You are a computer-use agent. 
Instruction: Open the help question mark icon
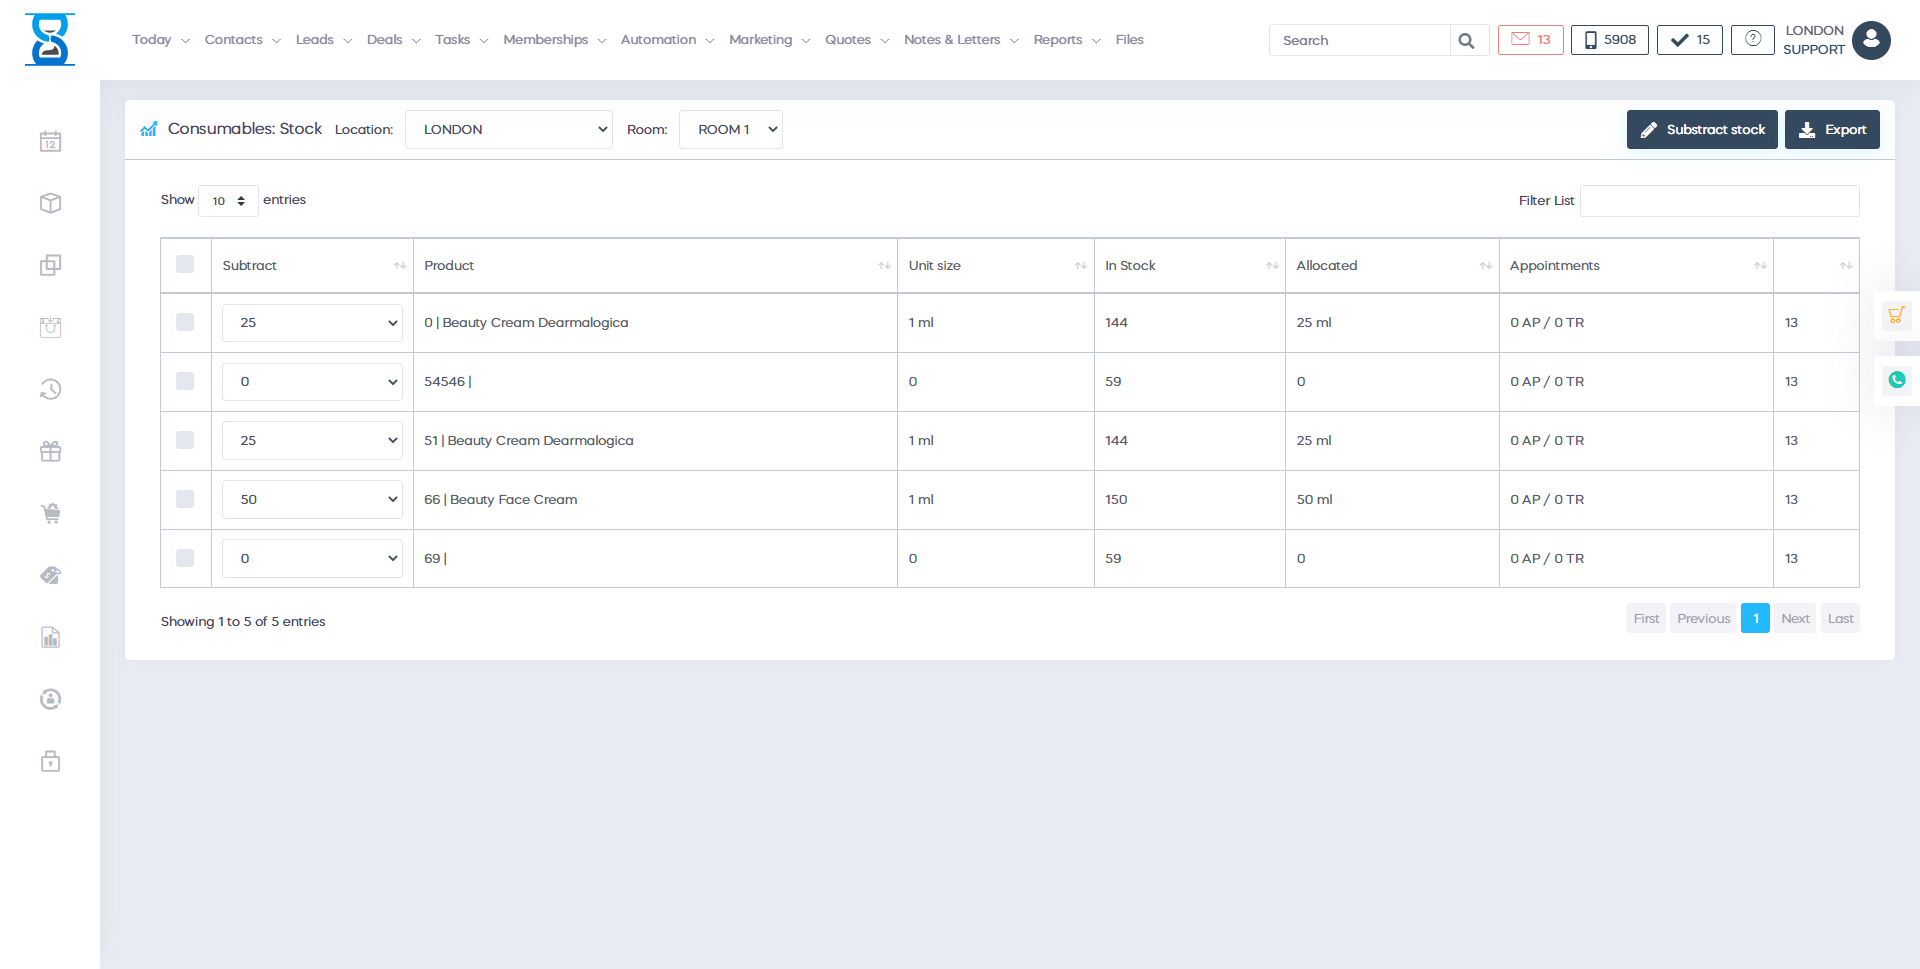[x=1752, y=40]
